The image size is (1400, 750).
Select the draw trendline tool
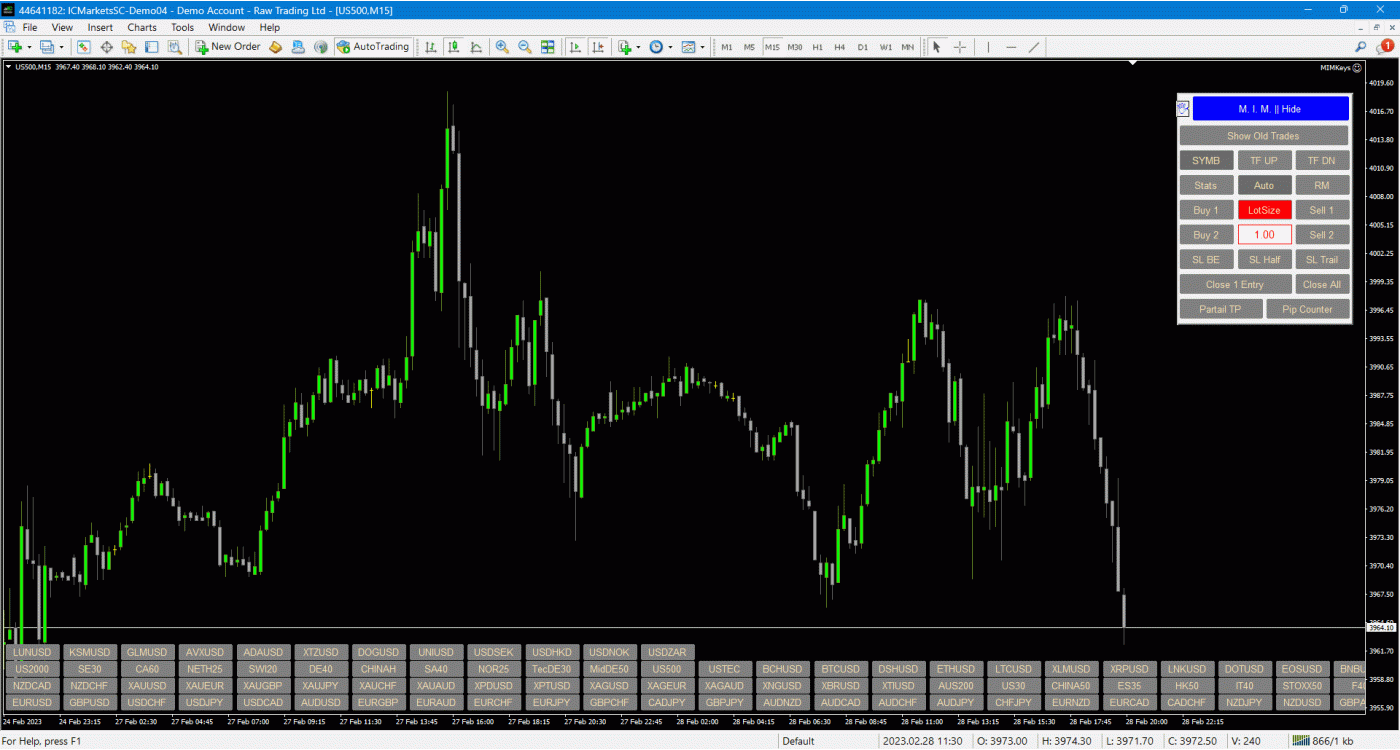tap(1034, 47)
